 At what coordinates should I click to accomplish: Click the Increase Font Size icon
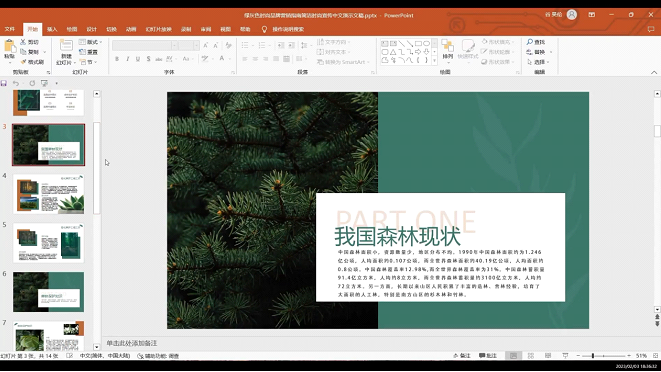pyautogui.click(x=206, y=45)
